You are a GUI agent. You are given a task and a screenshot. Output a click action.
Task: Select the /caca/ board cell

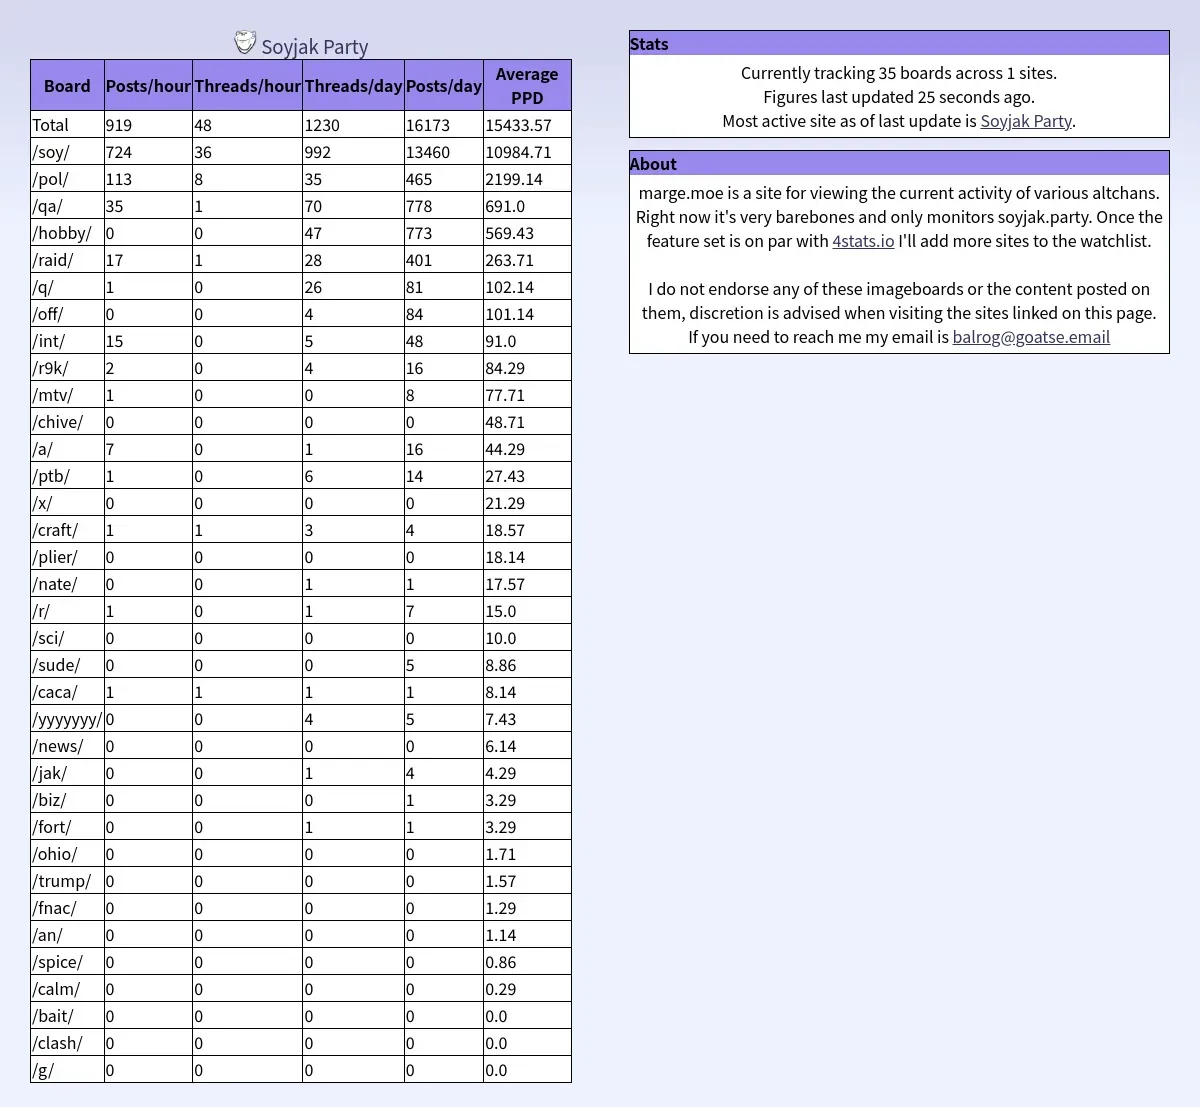[67, 692]
